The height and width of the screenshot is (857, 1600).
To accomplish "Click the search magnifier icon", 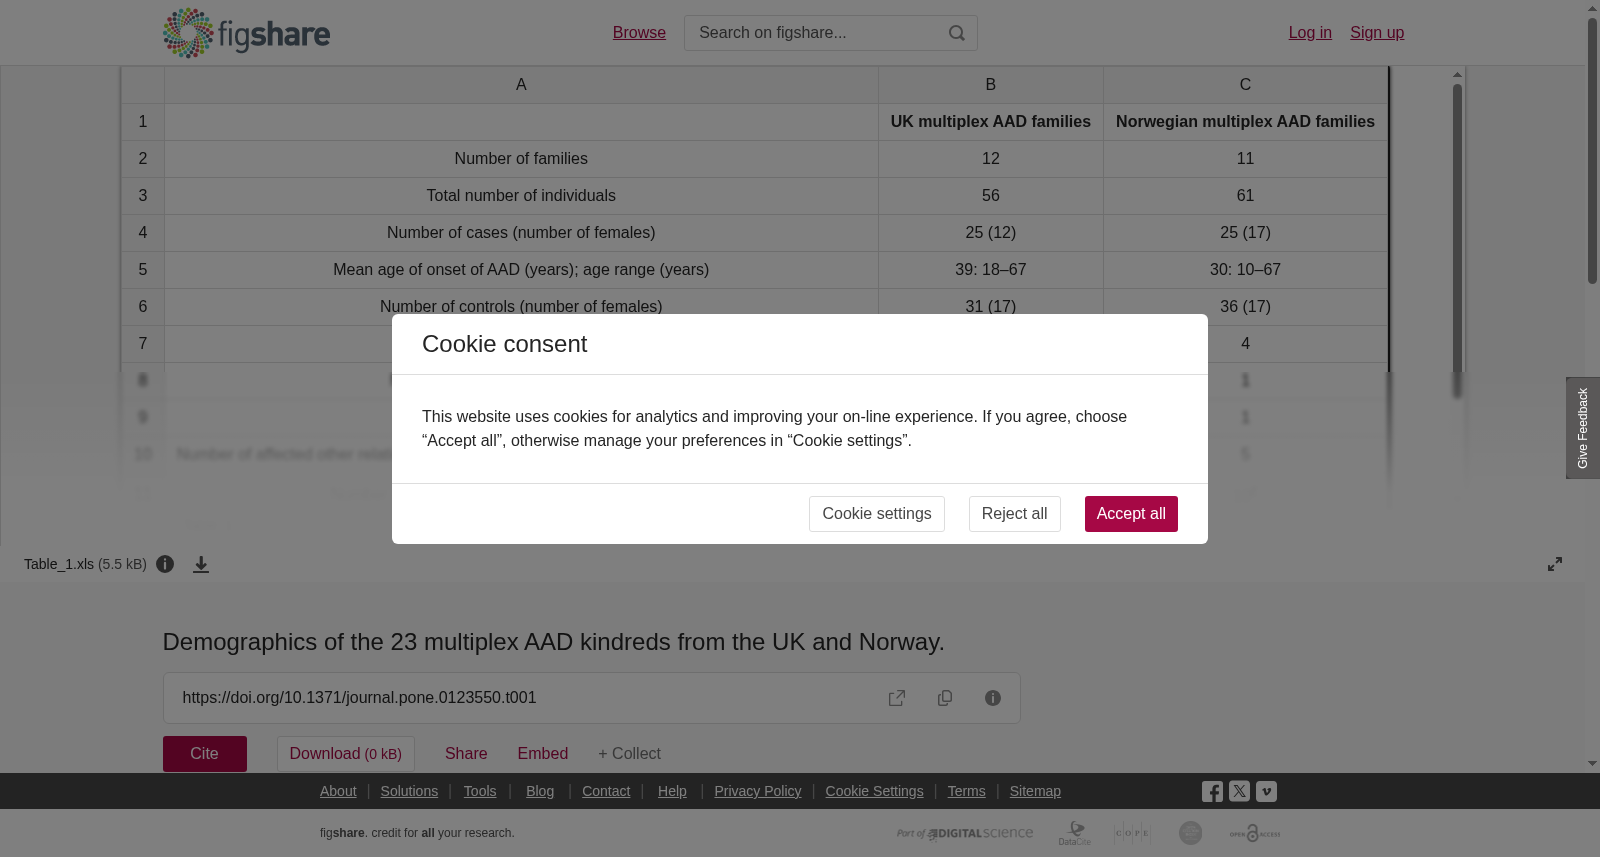I will click(956, 33).
